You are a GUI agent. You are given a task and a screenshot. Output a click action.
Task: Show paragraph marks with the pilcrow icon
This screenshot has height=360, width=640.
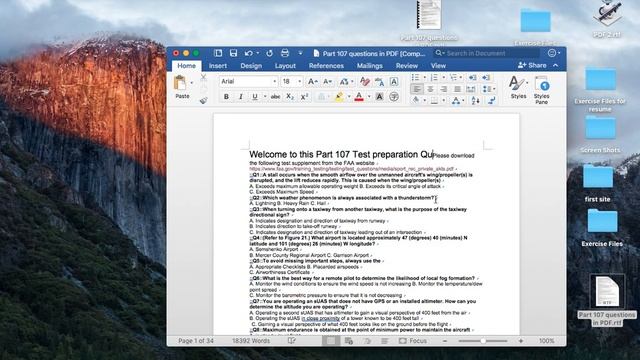491,100
